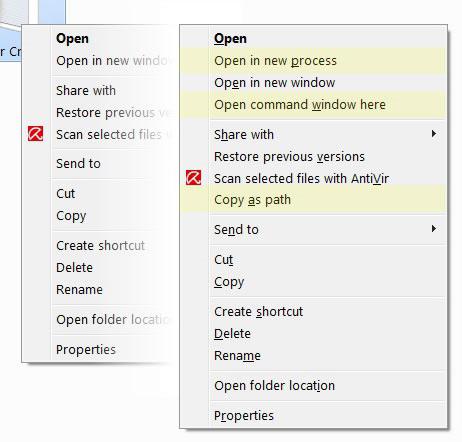
Task: Select Open in new process
Action: [313, 61]
